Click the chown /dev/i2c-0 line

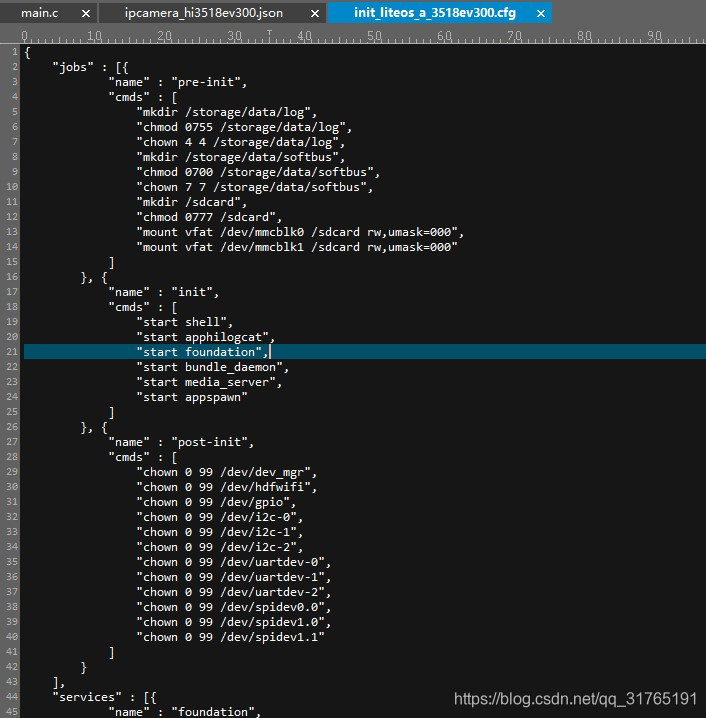coord(220,517)
